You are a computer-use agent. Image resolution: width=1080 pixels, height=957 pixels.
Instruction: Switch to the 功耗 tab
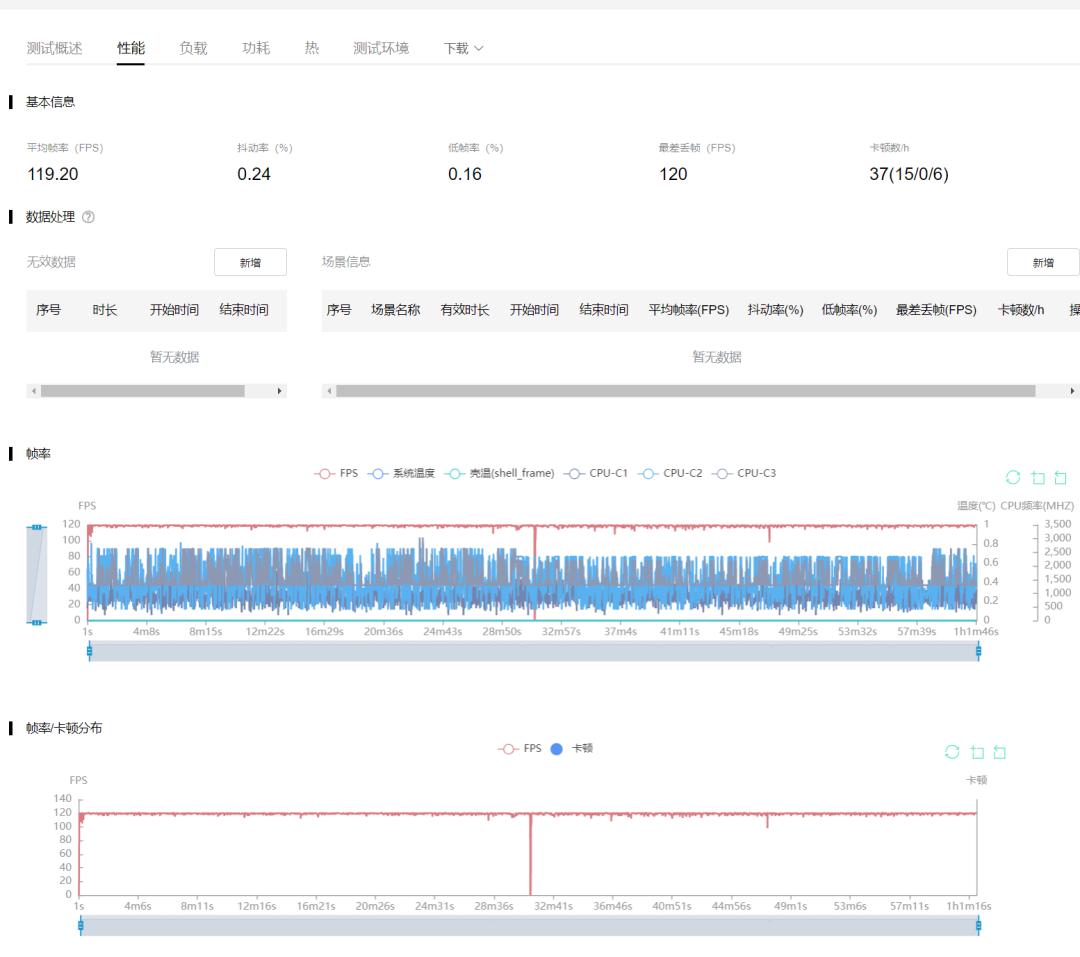256,48
